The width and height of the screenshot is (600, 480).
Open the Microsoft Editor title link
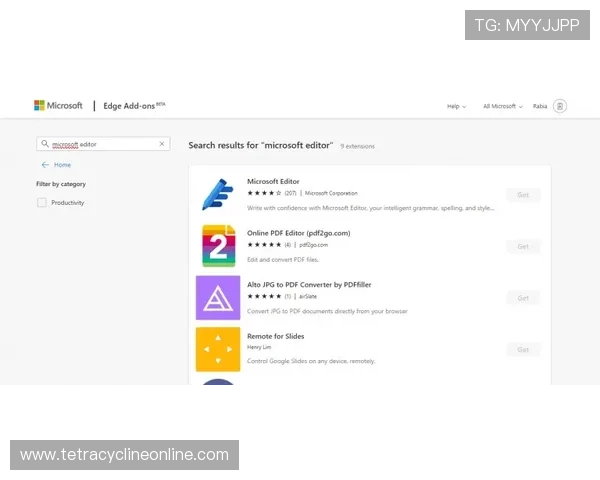275,181
